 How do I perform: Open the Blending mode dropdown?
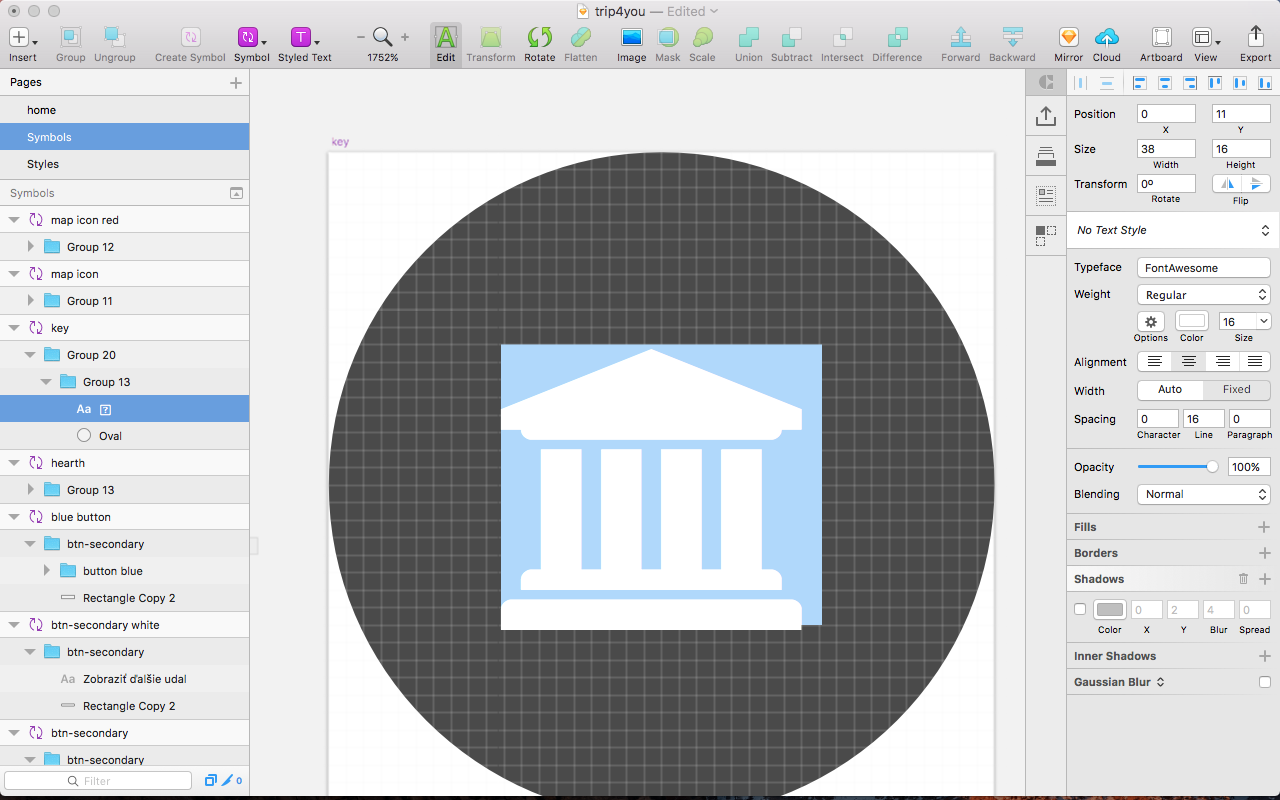point(1203,494)
